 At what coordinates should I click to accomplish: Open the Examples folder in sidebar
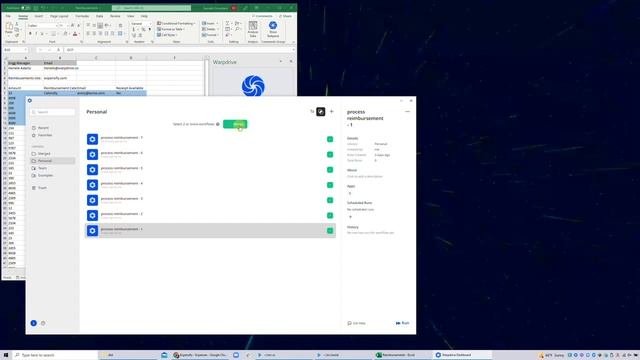(x=42, y=176)
